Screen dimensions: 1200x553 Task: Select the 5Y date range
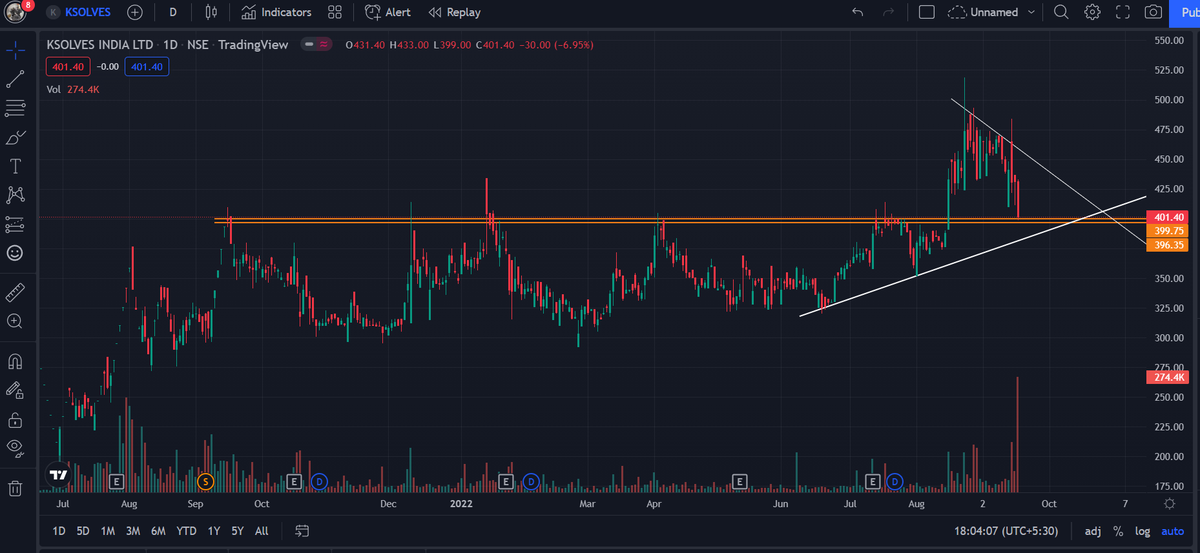coord(237,531)
